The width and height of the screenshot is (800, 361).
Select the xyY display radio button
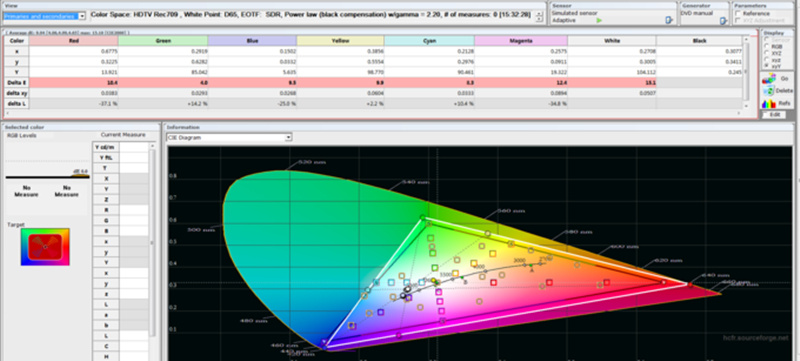[x=767, y=66]
